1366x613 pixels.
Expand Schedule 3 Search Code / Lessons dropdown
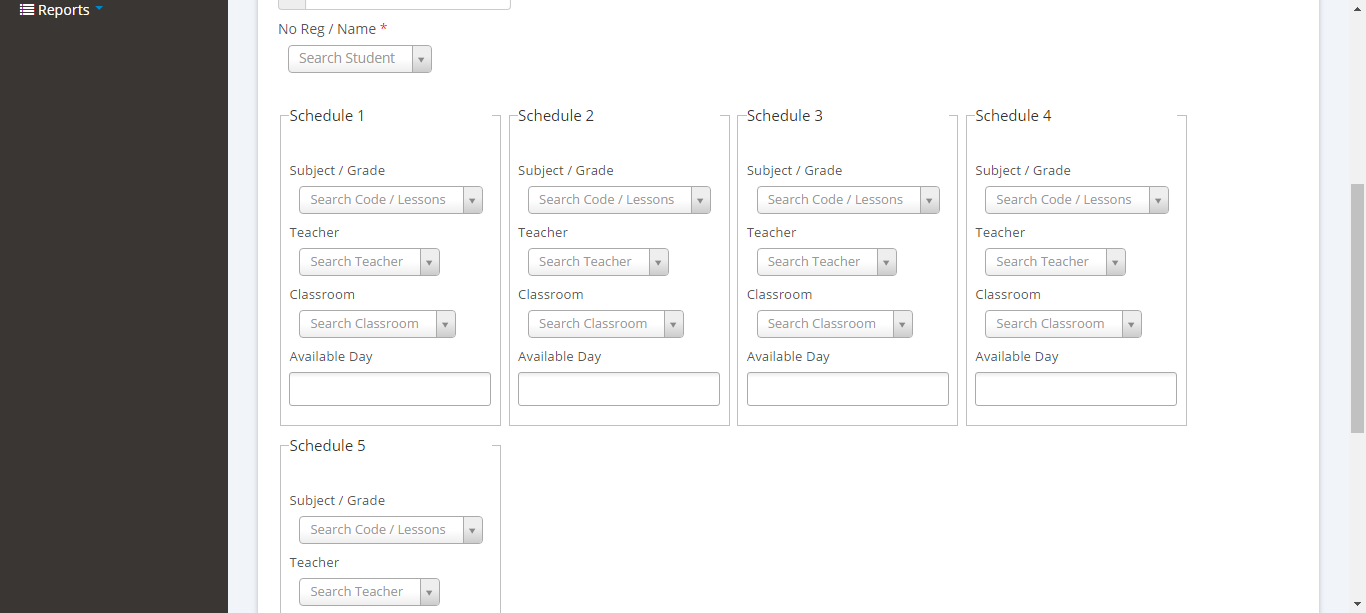click(x=847, y=200)
